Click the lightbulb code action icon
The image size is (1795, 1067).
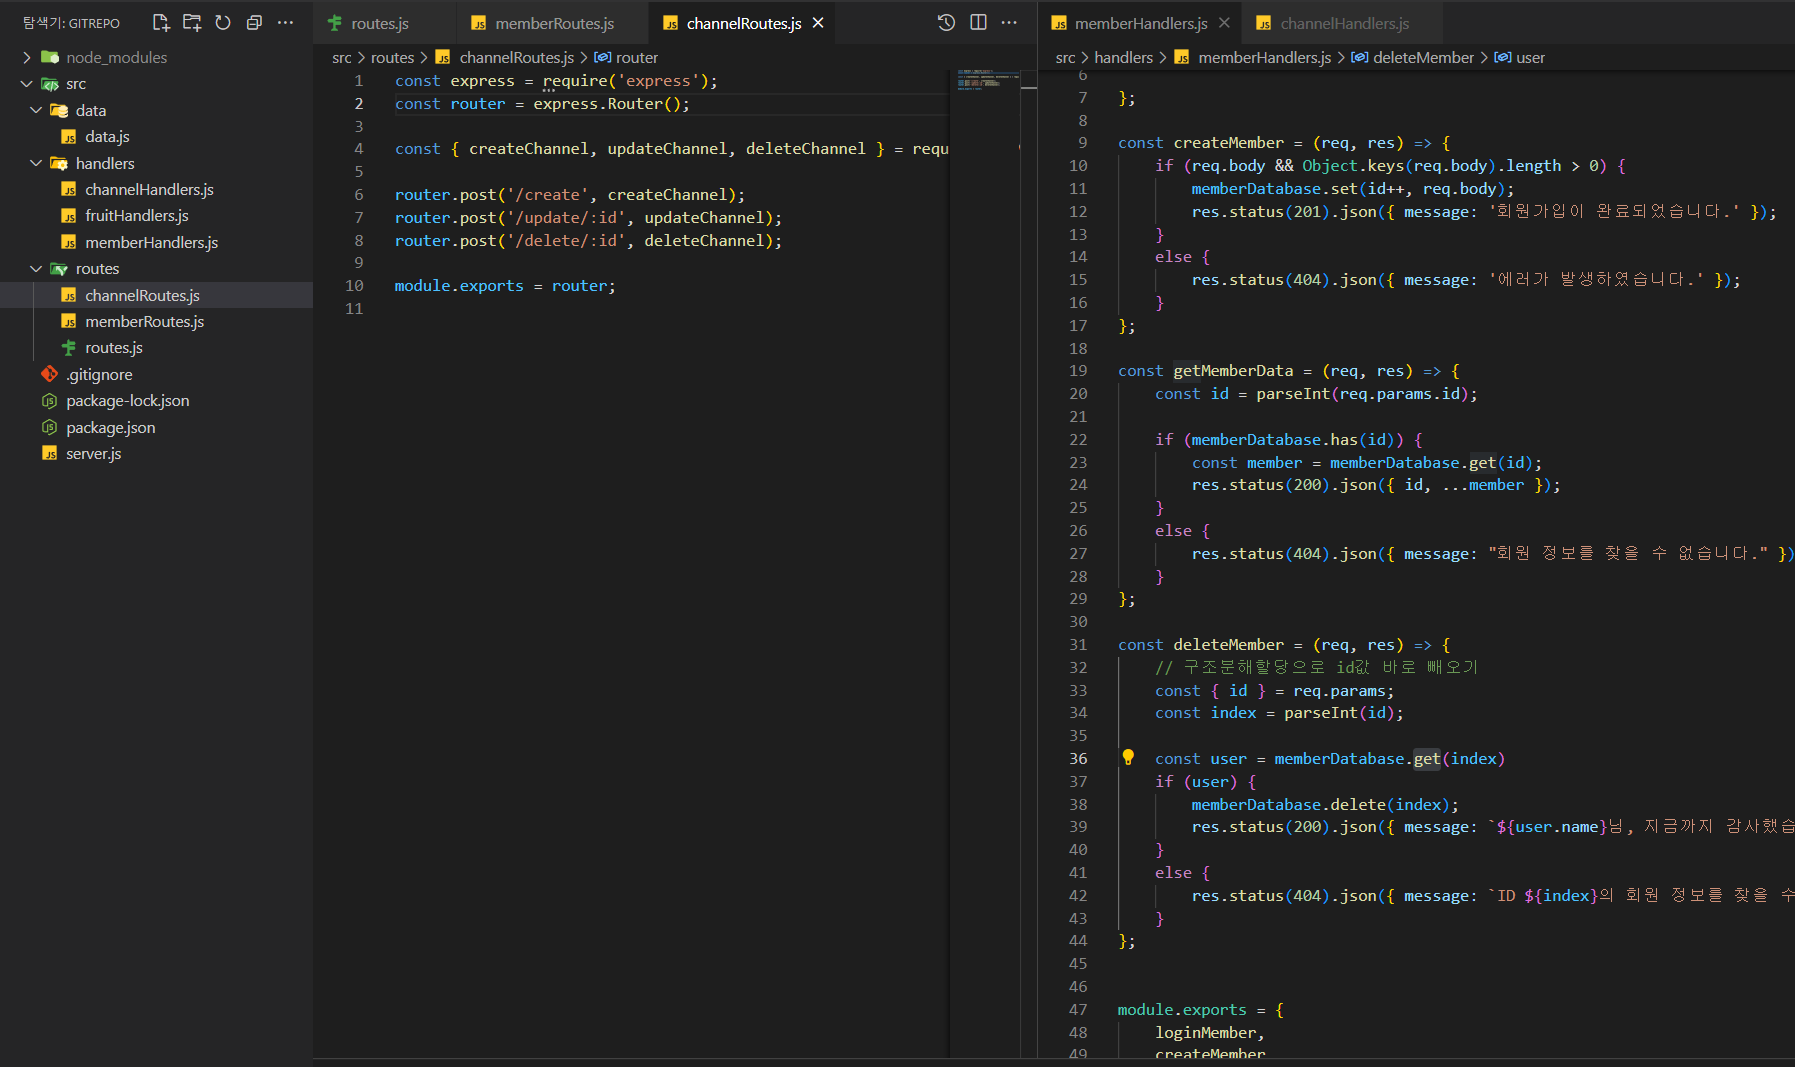tap(1128, 758)
